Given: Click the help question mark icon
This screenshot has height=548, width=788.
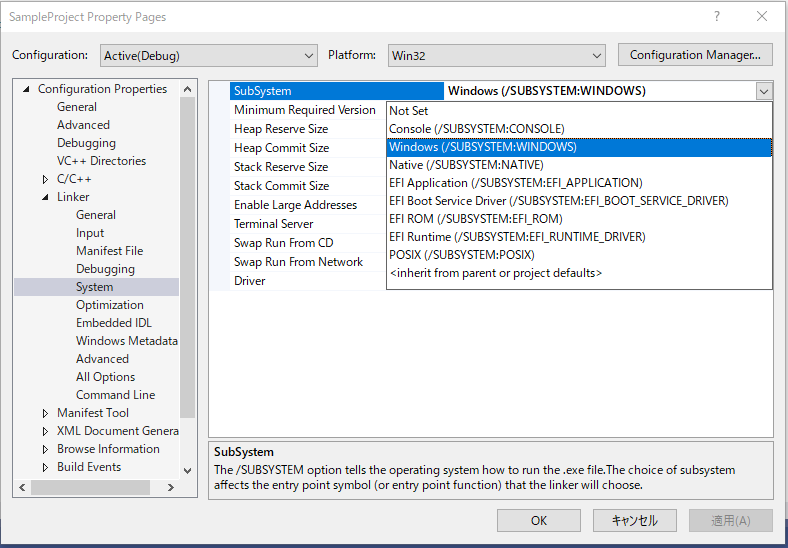Looking at the screenshot, I should point(716,17).
